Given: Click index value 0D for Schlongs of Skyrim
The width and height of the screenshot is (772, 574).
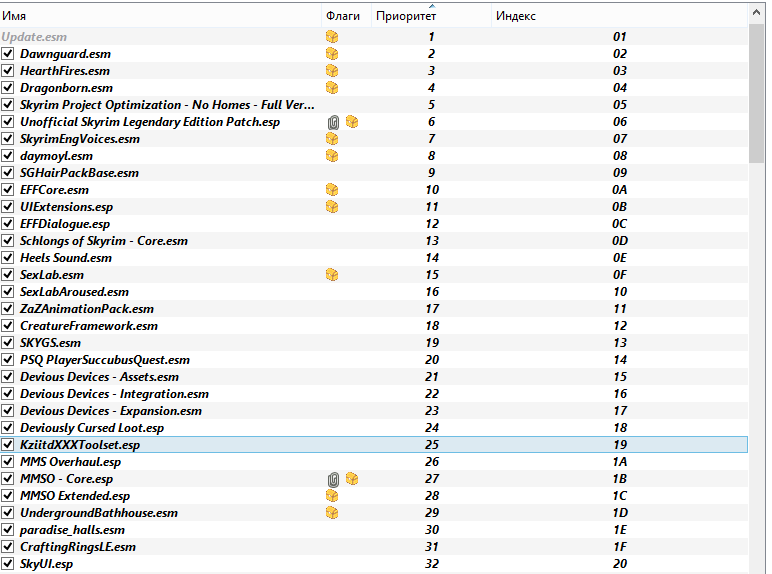Looking at the screenshot, I should tap(620, 241).
